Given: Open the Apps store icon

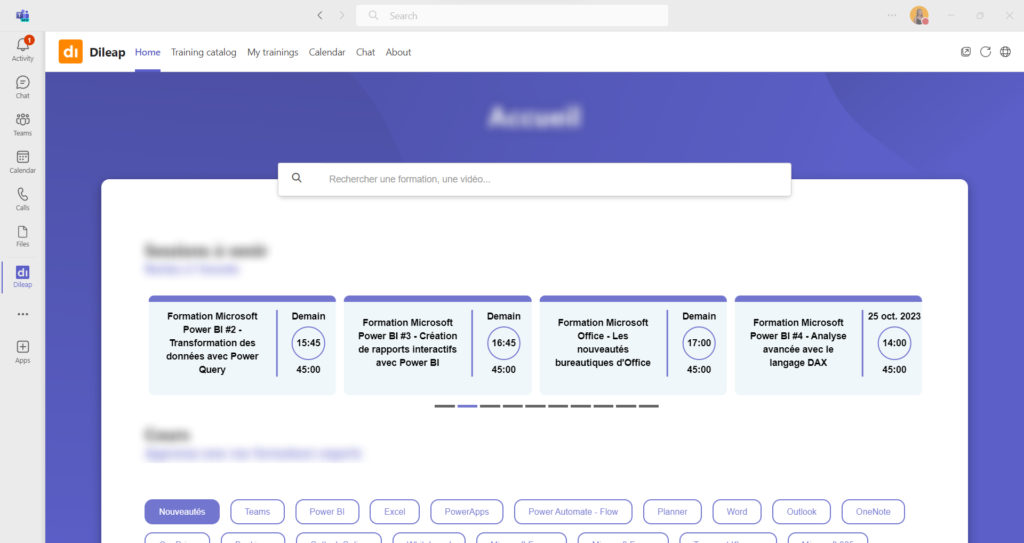Looking at the screenshot, I should (x=22, y=351).
